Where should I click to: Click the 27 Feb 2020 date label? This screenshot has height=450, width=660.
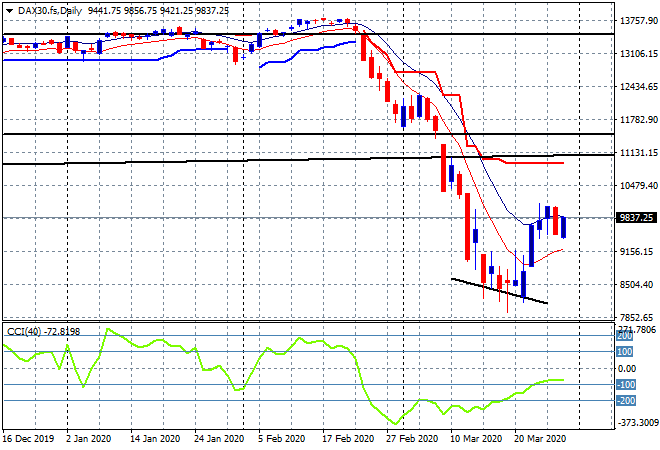[412, 439]
